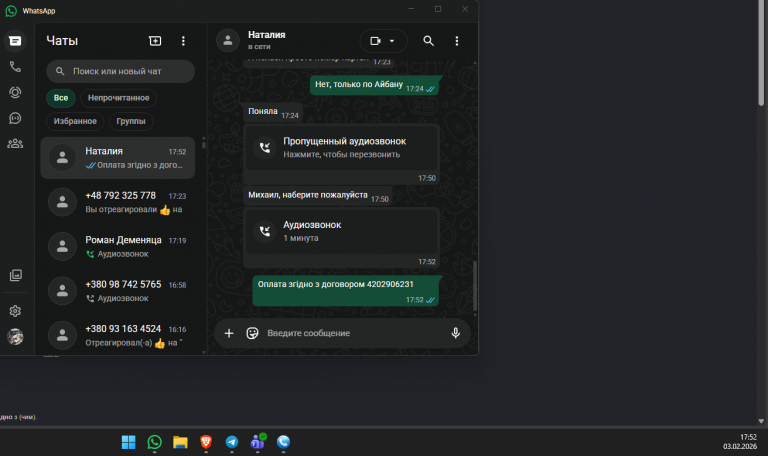Open the Communities sidebar icon
The image size is (768, 456).
coord(15,144)
